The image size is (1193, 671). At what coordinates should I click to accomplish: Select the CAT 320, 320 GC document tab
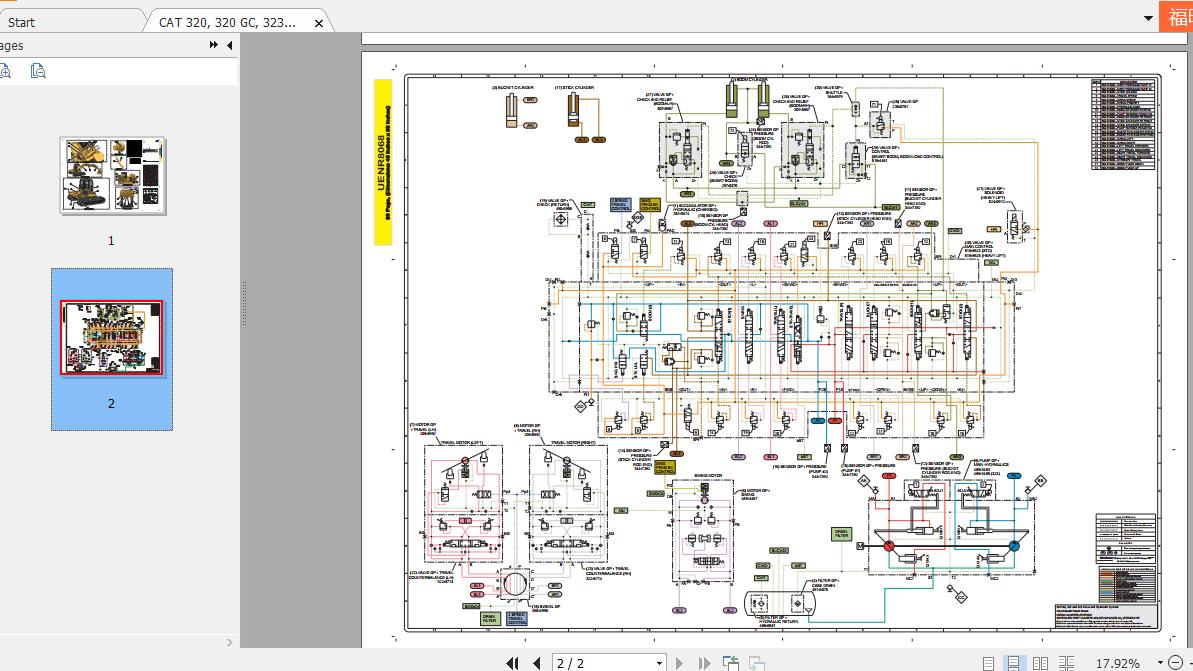pyautogui.click(x=230, y=21)
